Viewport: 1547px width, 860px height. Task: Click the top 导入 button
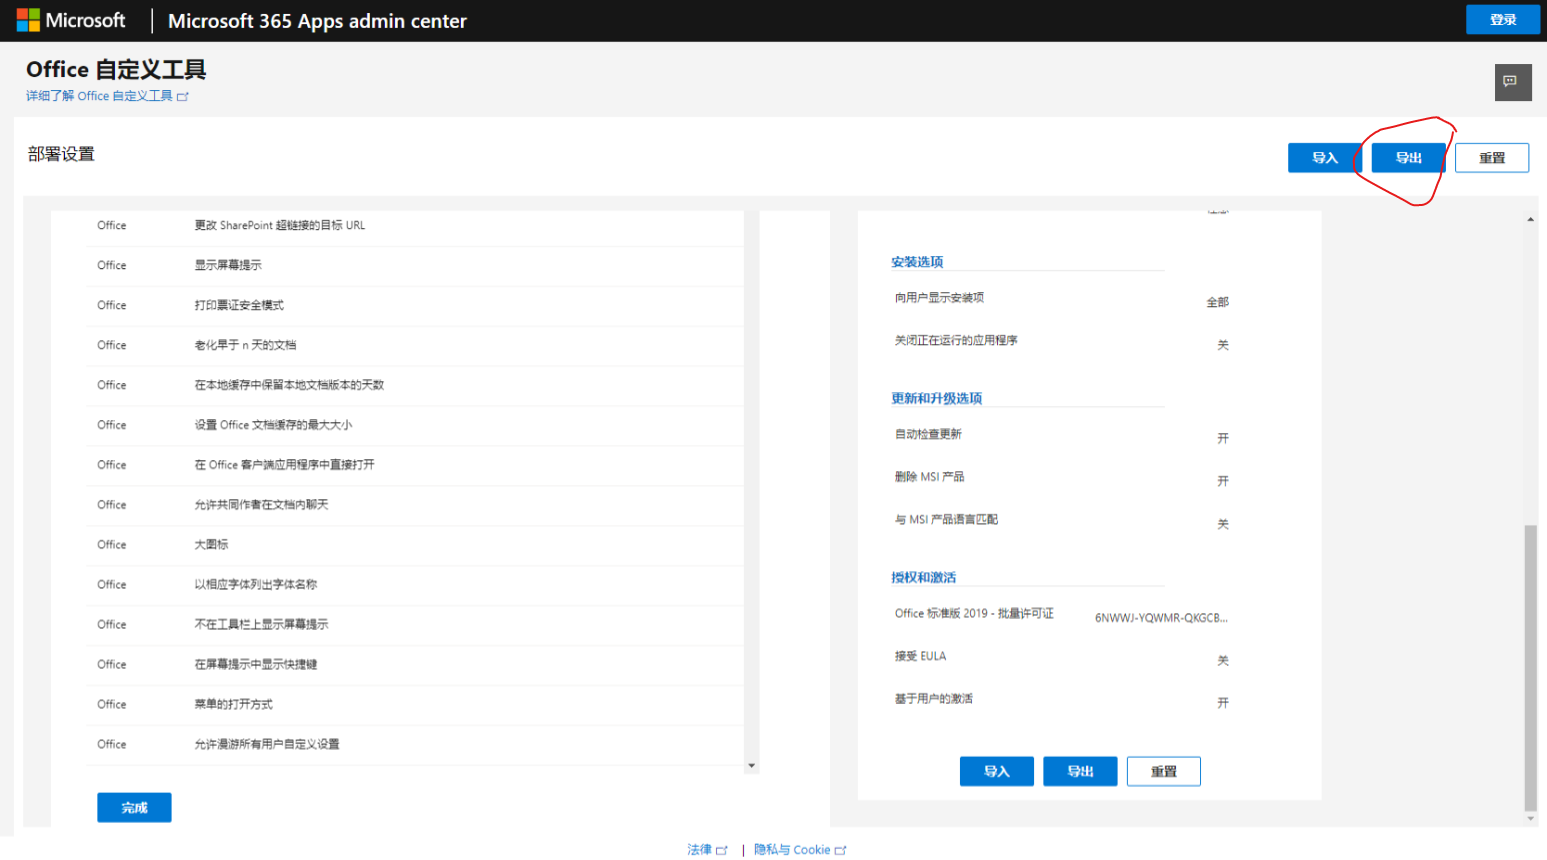(x=1325, y=158)
